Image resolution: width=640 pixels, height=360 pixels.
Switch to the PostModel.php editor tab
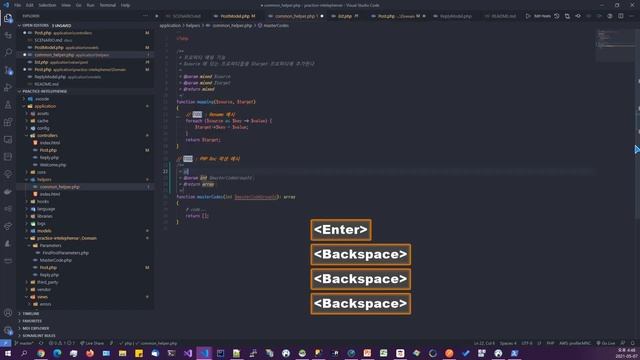(x=235, y=16)
